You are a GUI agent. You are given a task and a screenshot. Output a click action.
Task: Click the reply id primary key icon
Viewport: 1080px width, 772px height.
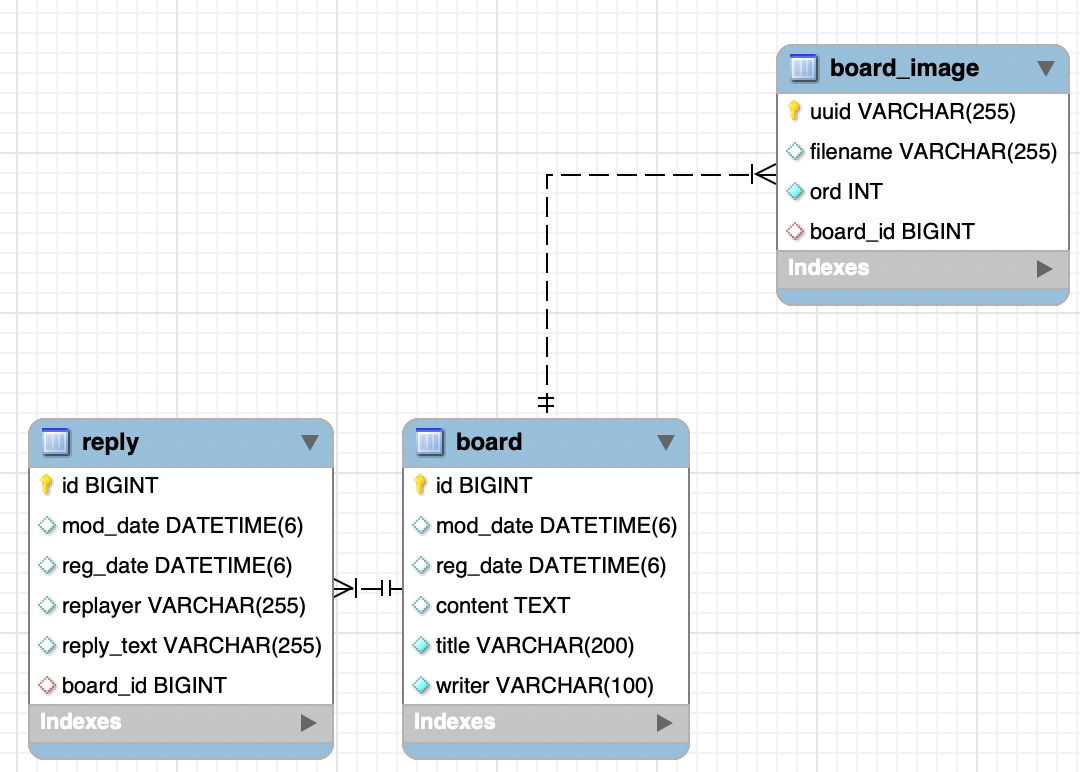click(x=46, y=485)
